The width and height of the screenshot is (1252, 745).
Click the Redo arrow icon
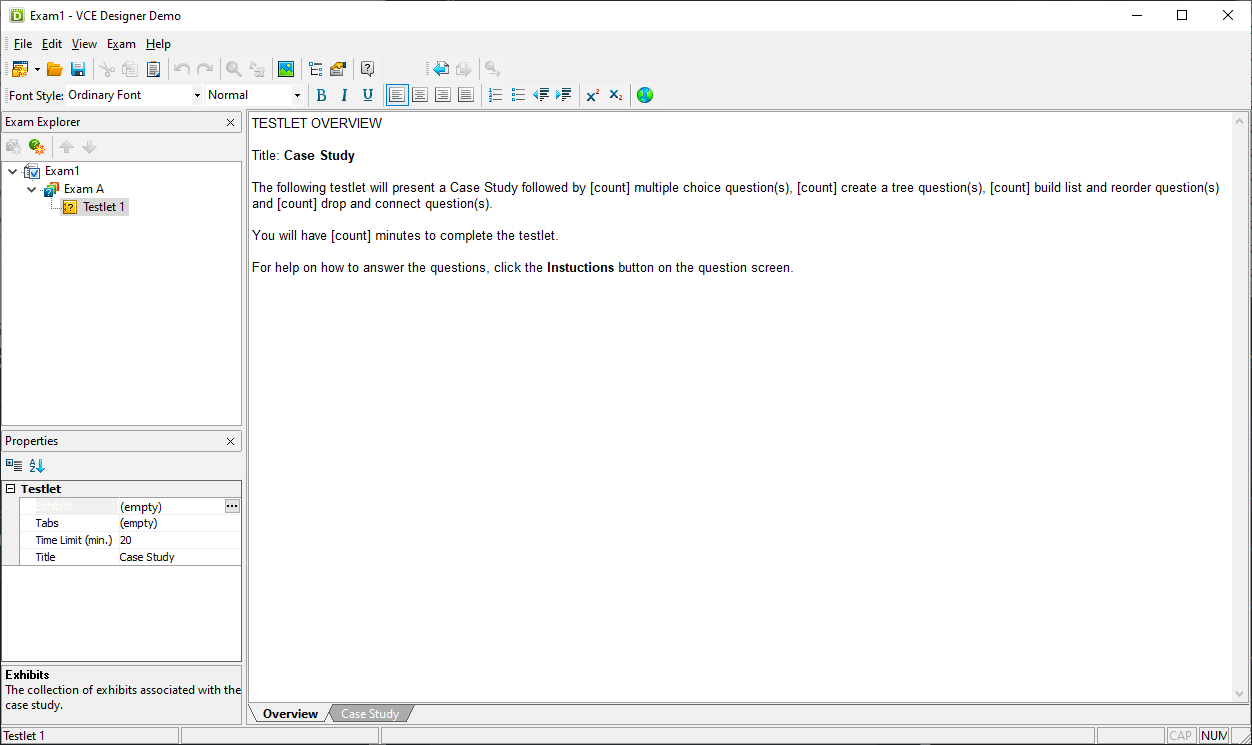click(205, 69)
